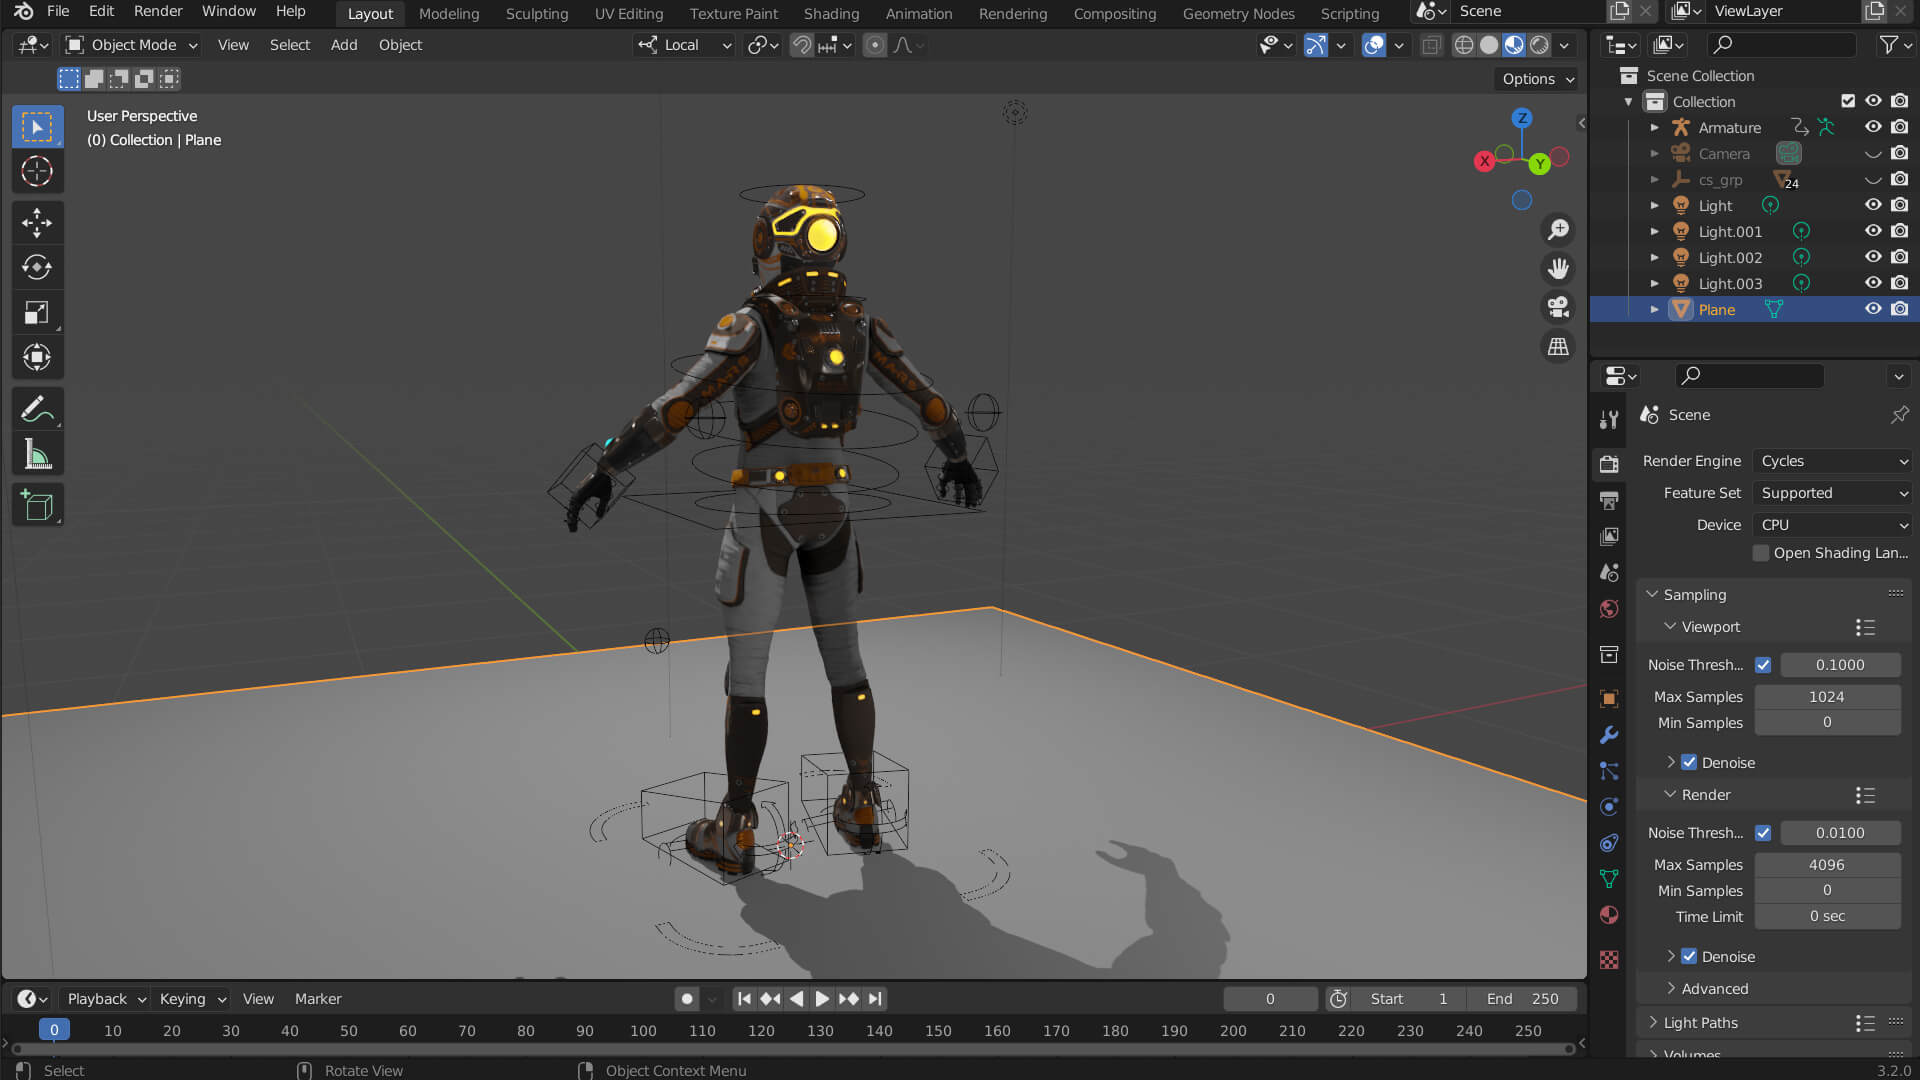Click the End frame field

click(1522, 998)
